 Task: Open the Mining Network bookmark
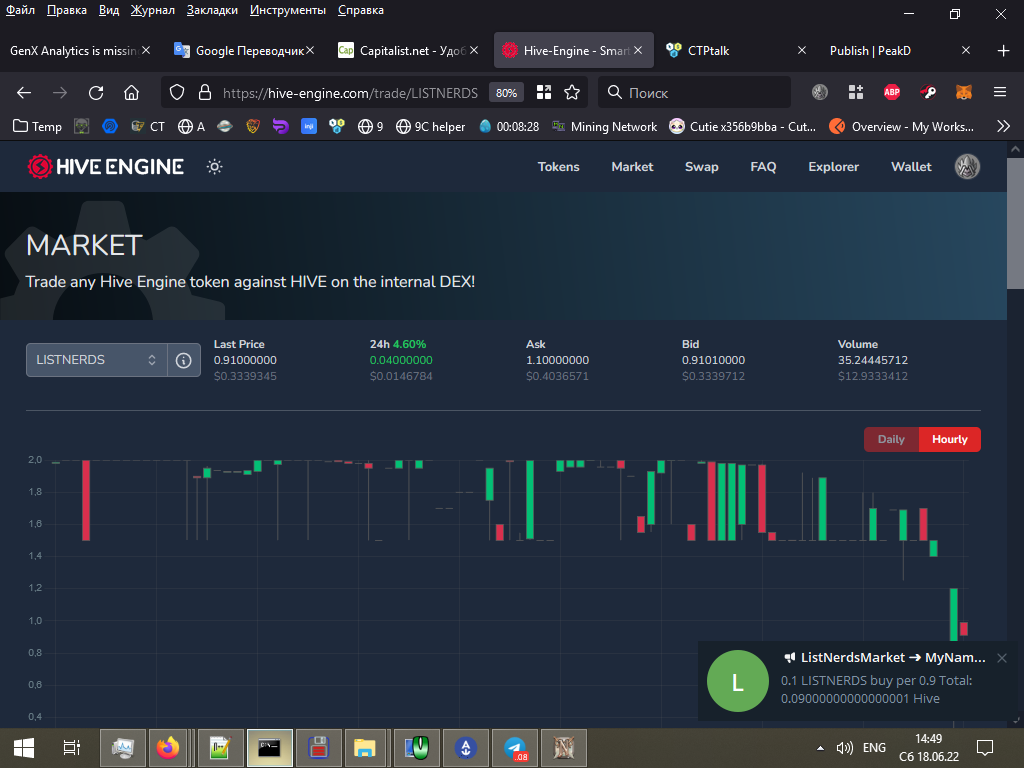604,126
